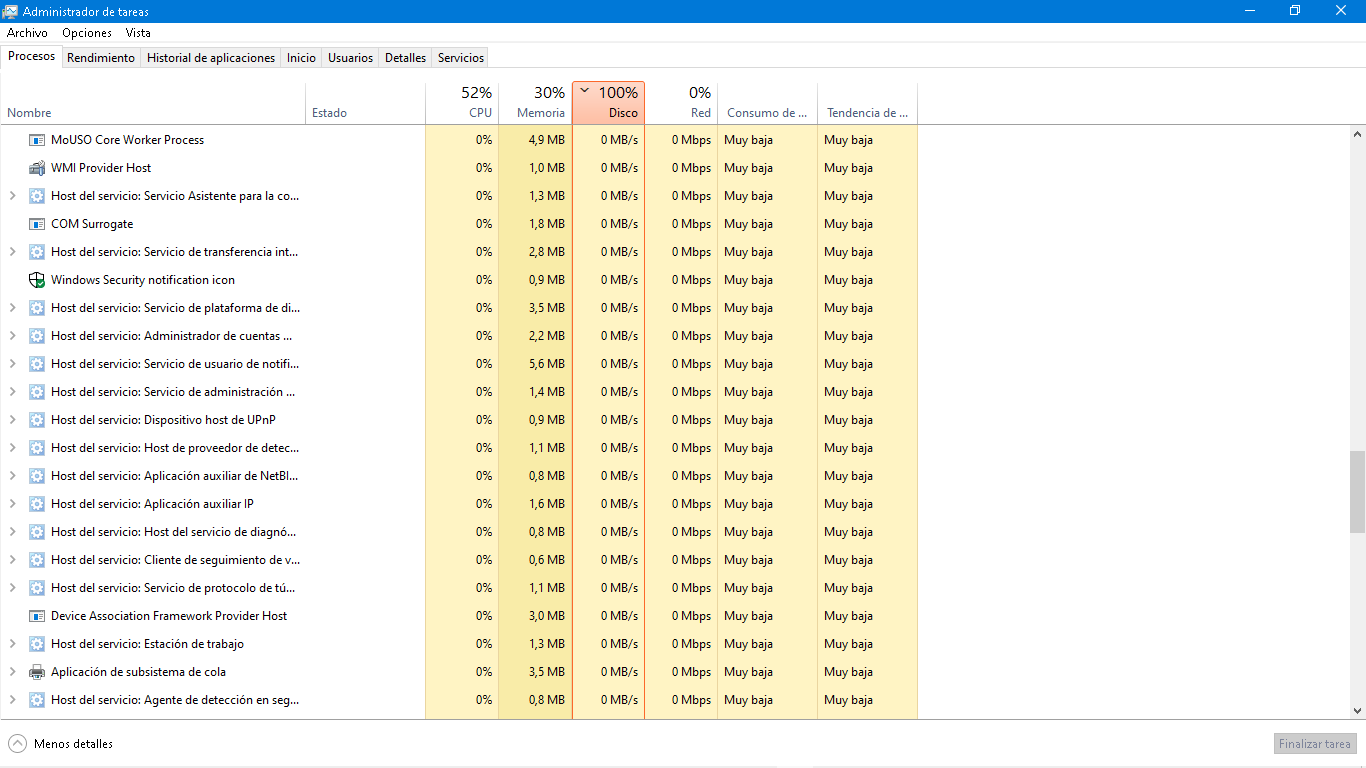Expand Dispositivo host de UPnP row
Viewport: 1366px width, 768px height.
pos(13,420)
